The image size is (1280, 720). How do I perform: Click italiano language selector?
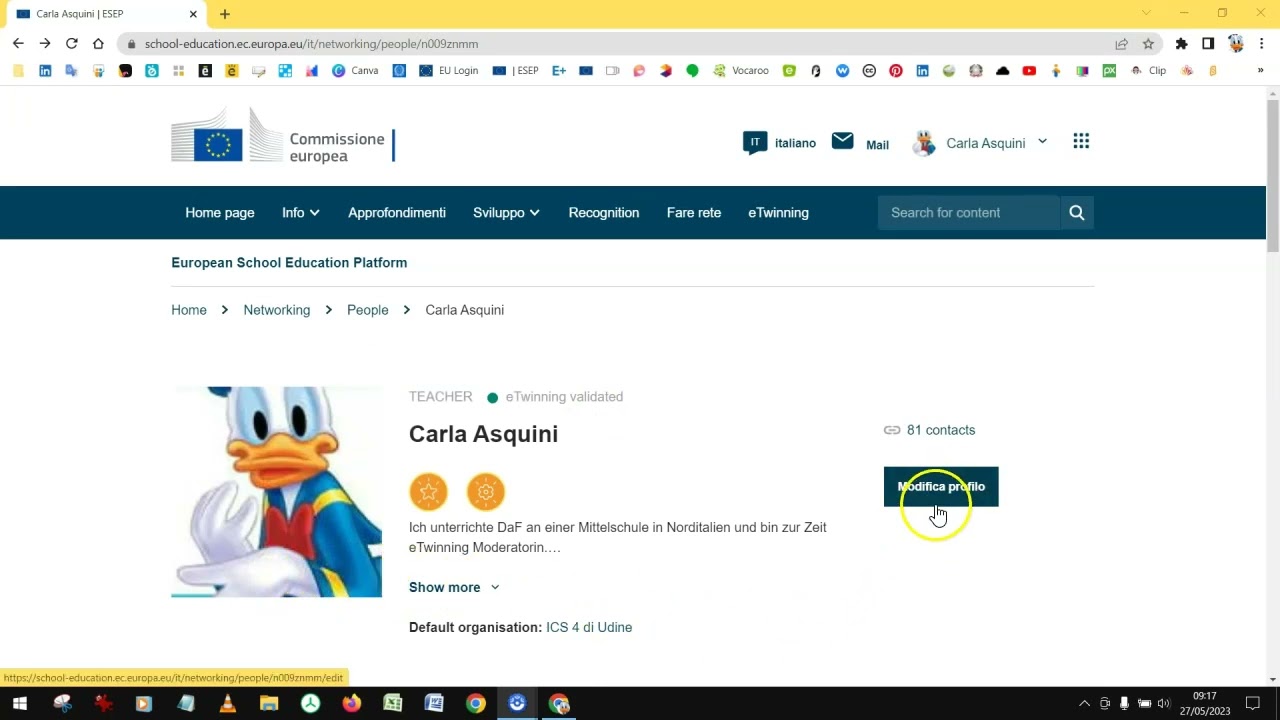tap(795, 143)
